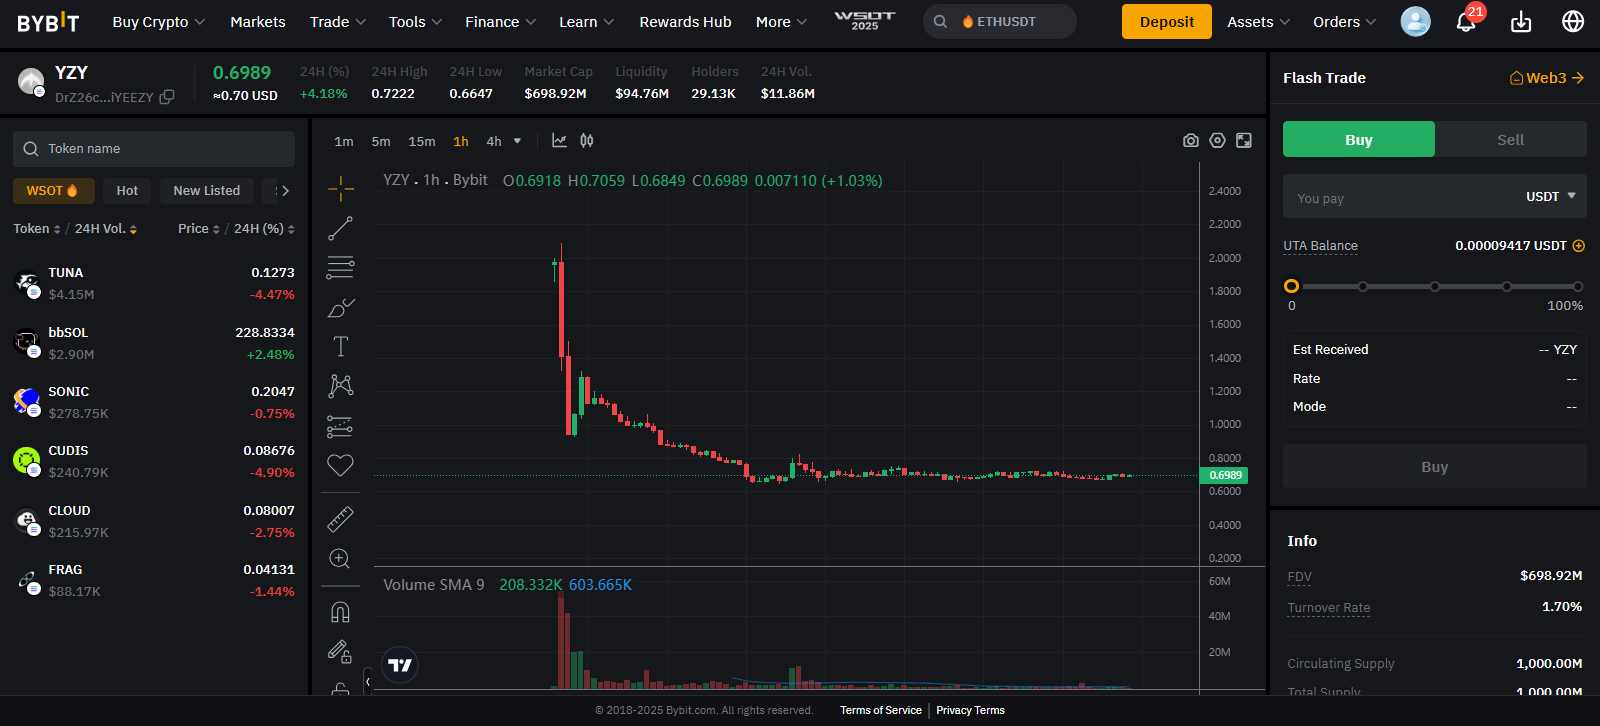The height and width of the screenshot is (726, 1600).
Task: Expand the Buy Crypto menu
Action: point(159,22)
